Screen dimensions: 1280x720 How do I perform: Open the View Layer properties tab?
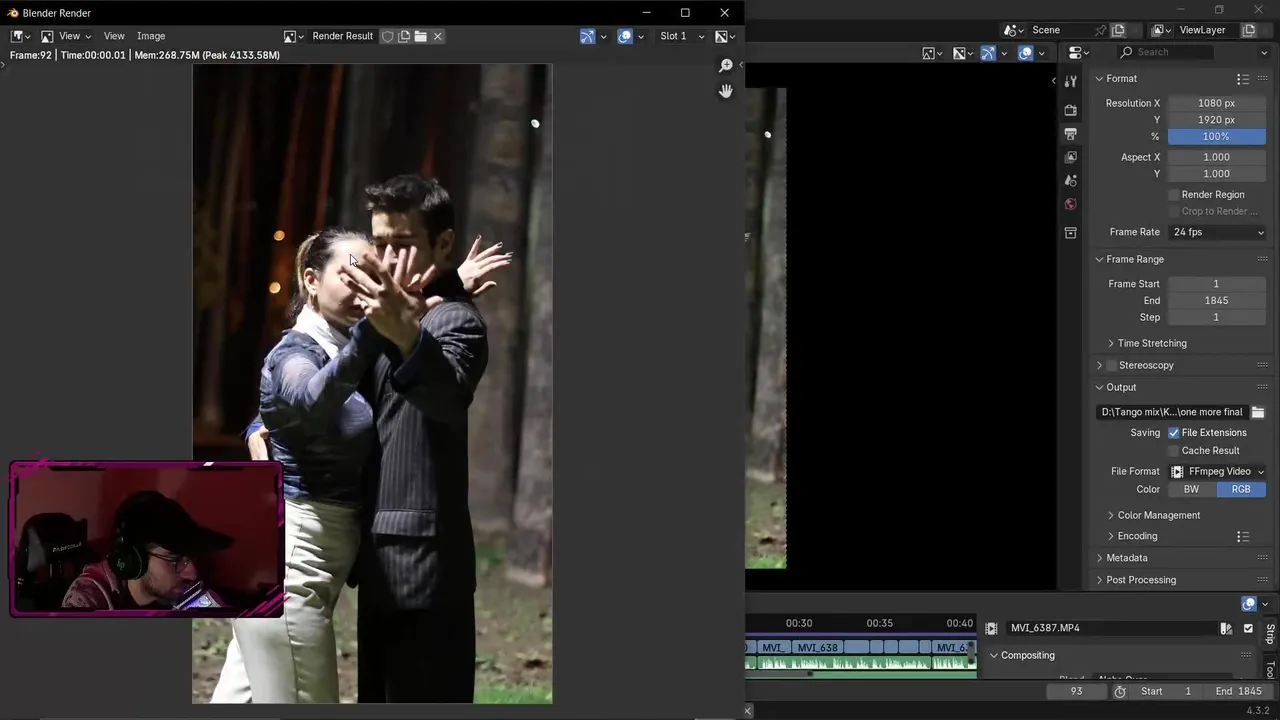pyautogui.click(x=1071, y=157)
